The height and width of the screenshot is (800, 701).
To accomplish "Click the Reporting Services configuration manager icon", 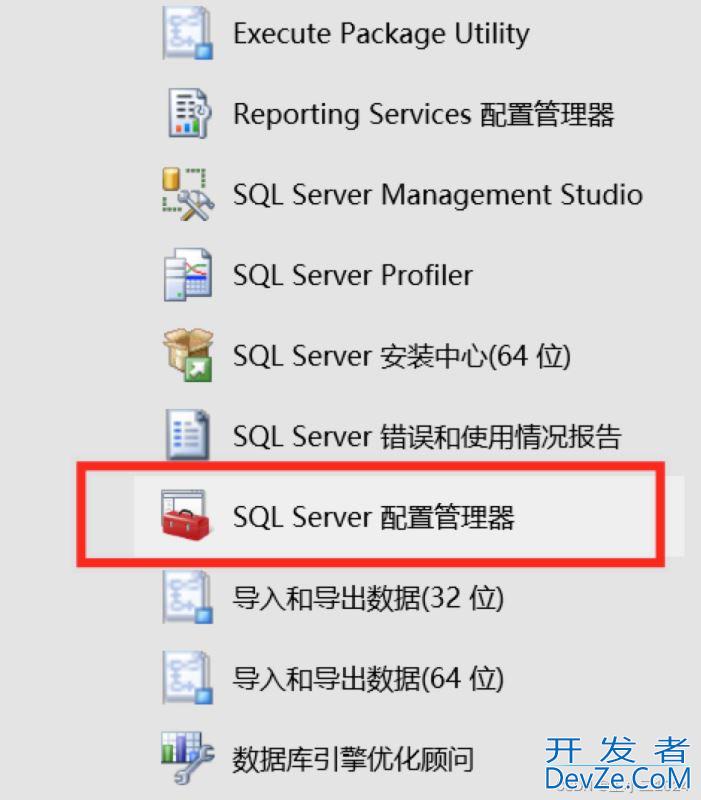I will coord(187,113).
